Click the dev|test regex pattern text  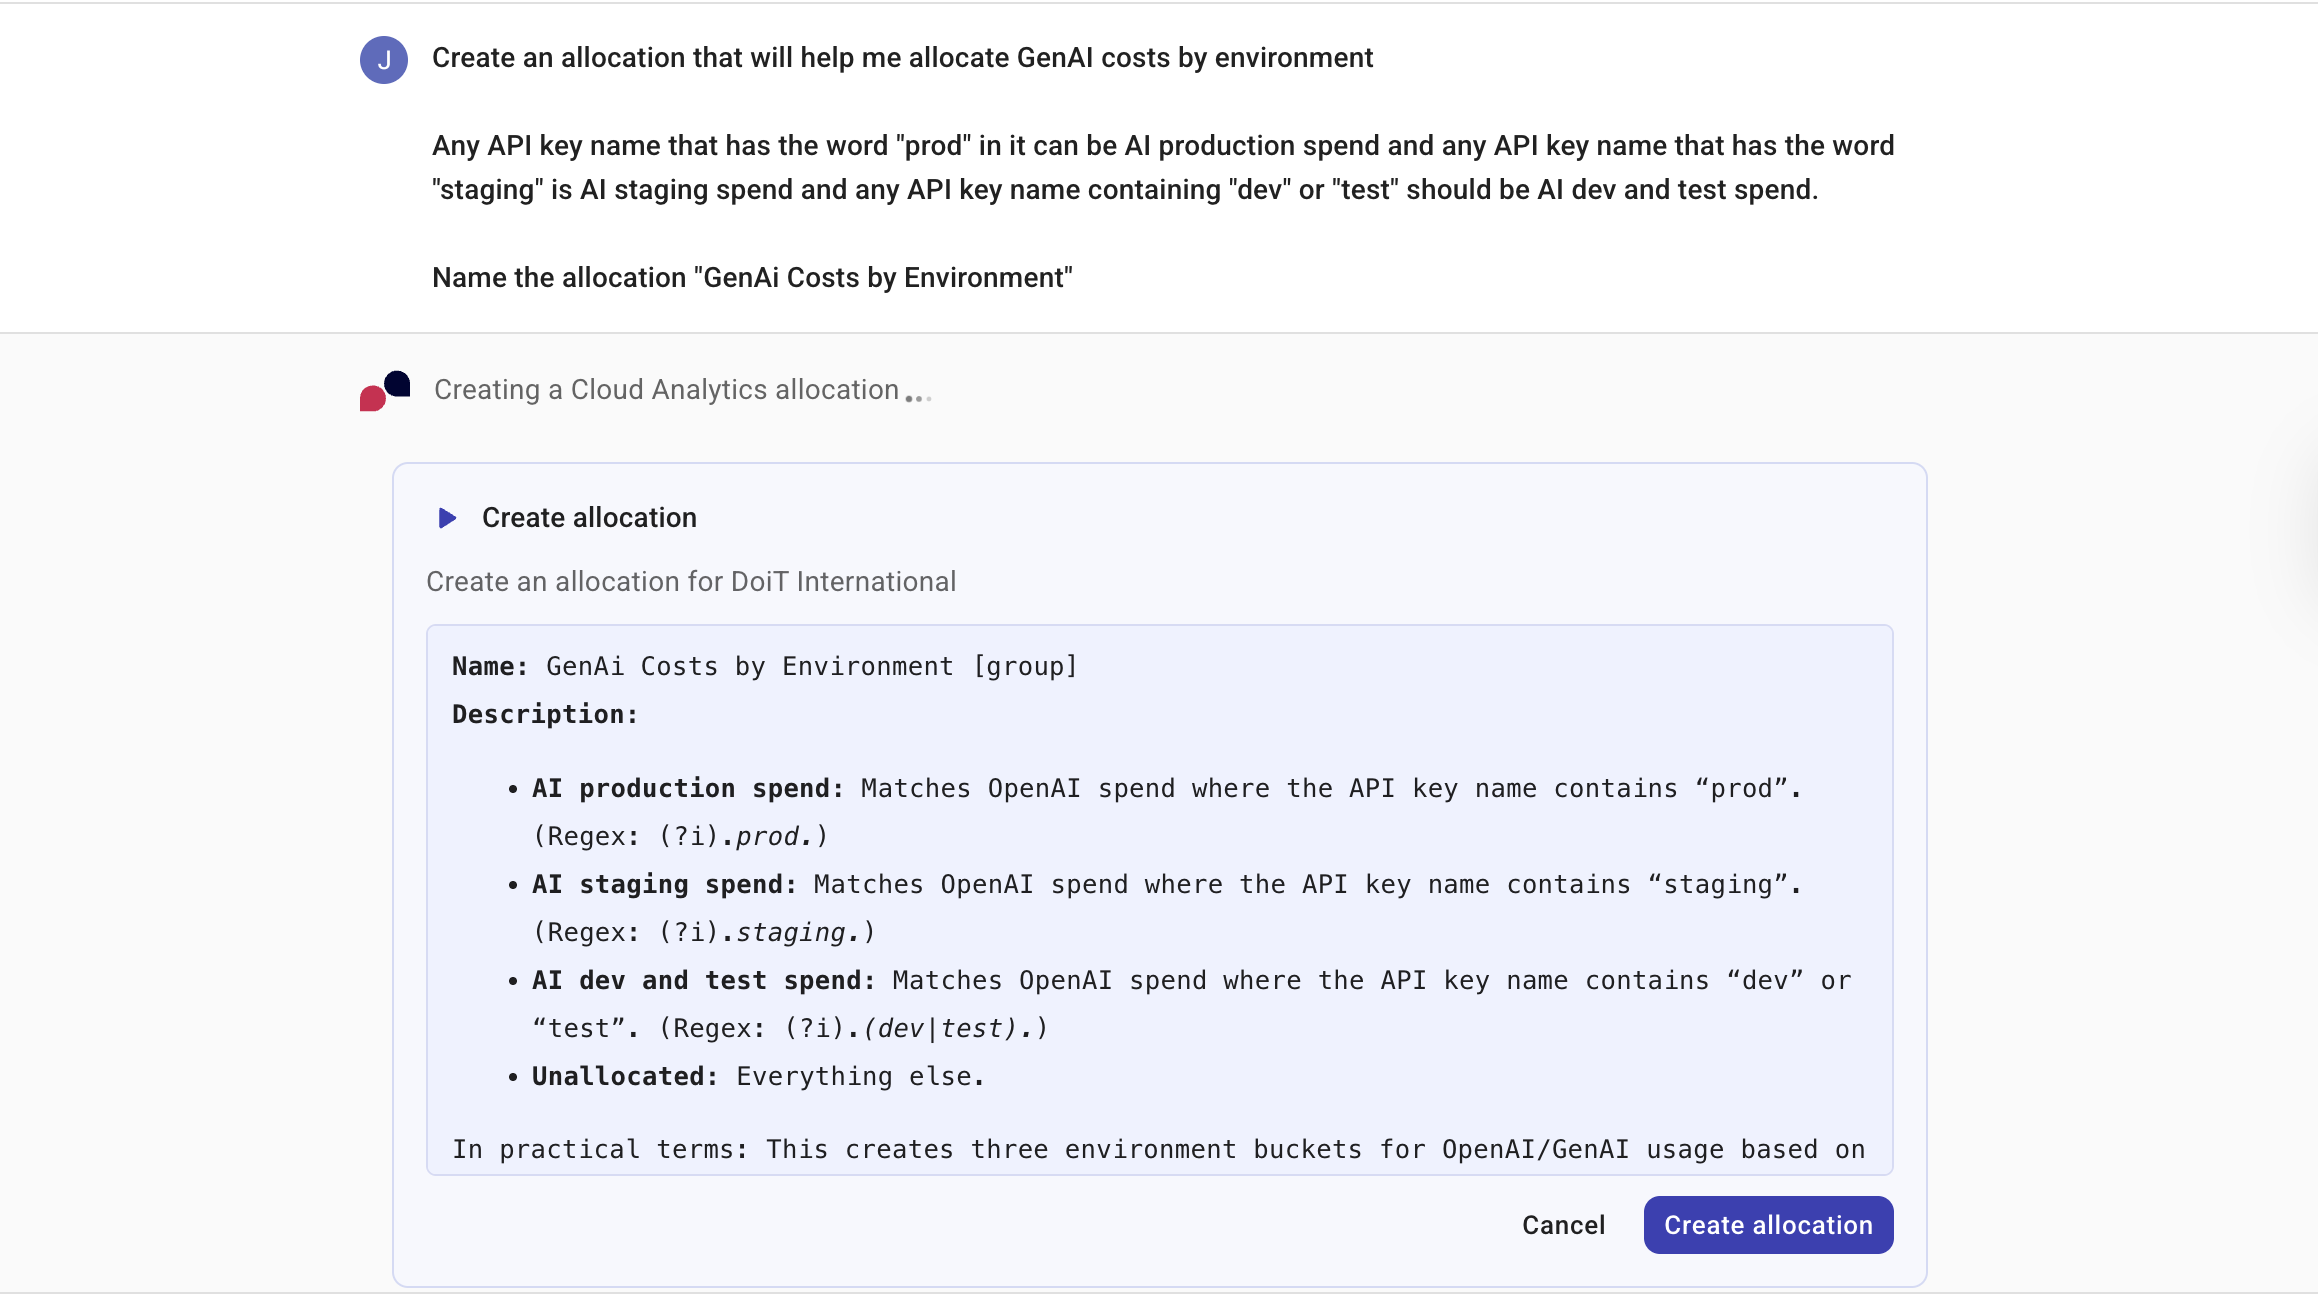[x=940, y=1029]
